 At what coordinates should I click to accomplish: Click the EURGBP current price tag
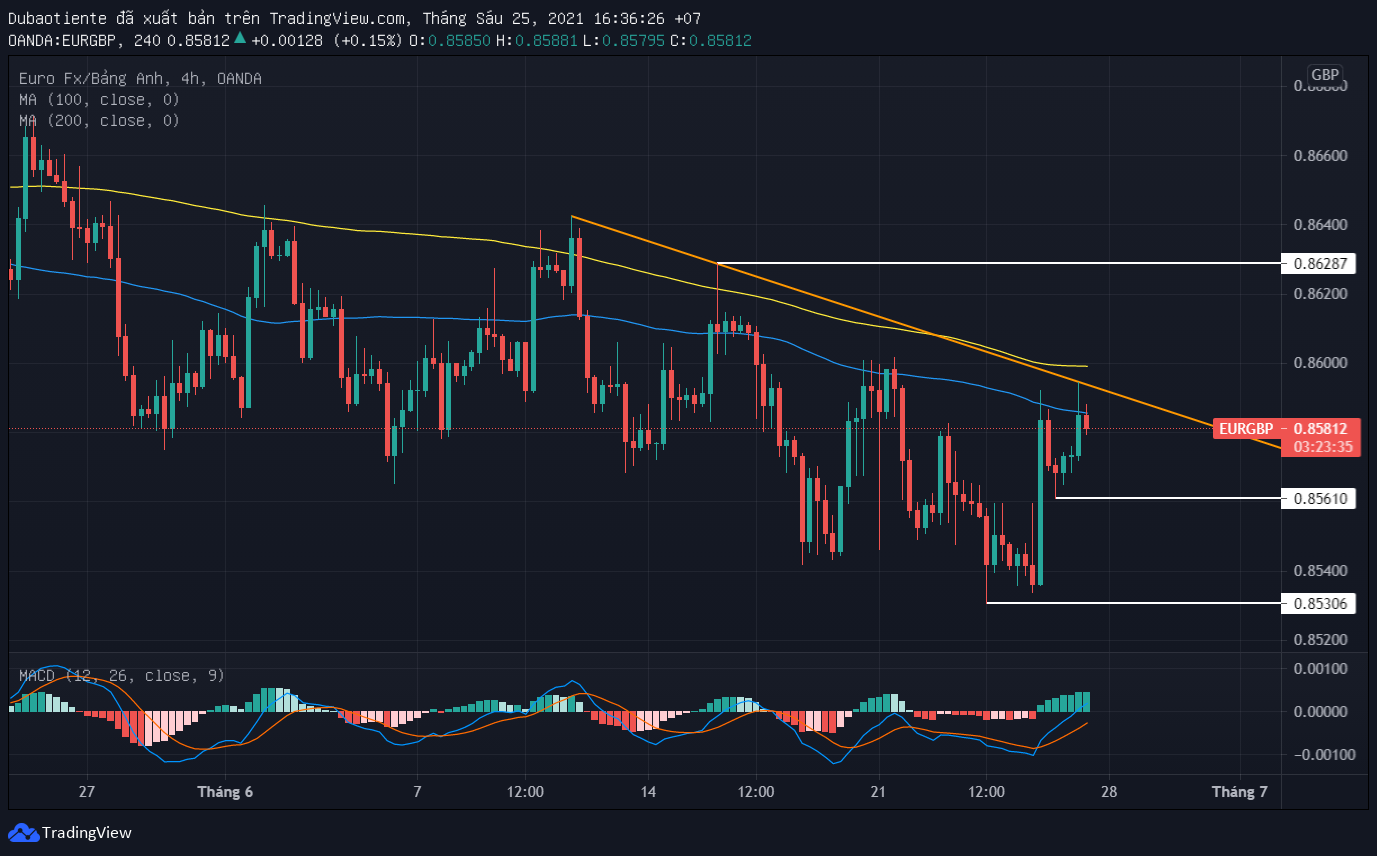click(1286, 428)
